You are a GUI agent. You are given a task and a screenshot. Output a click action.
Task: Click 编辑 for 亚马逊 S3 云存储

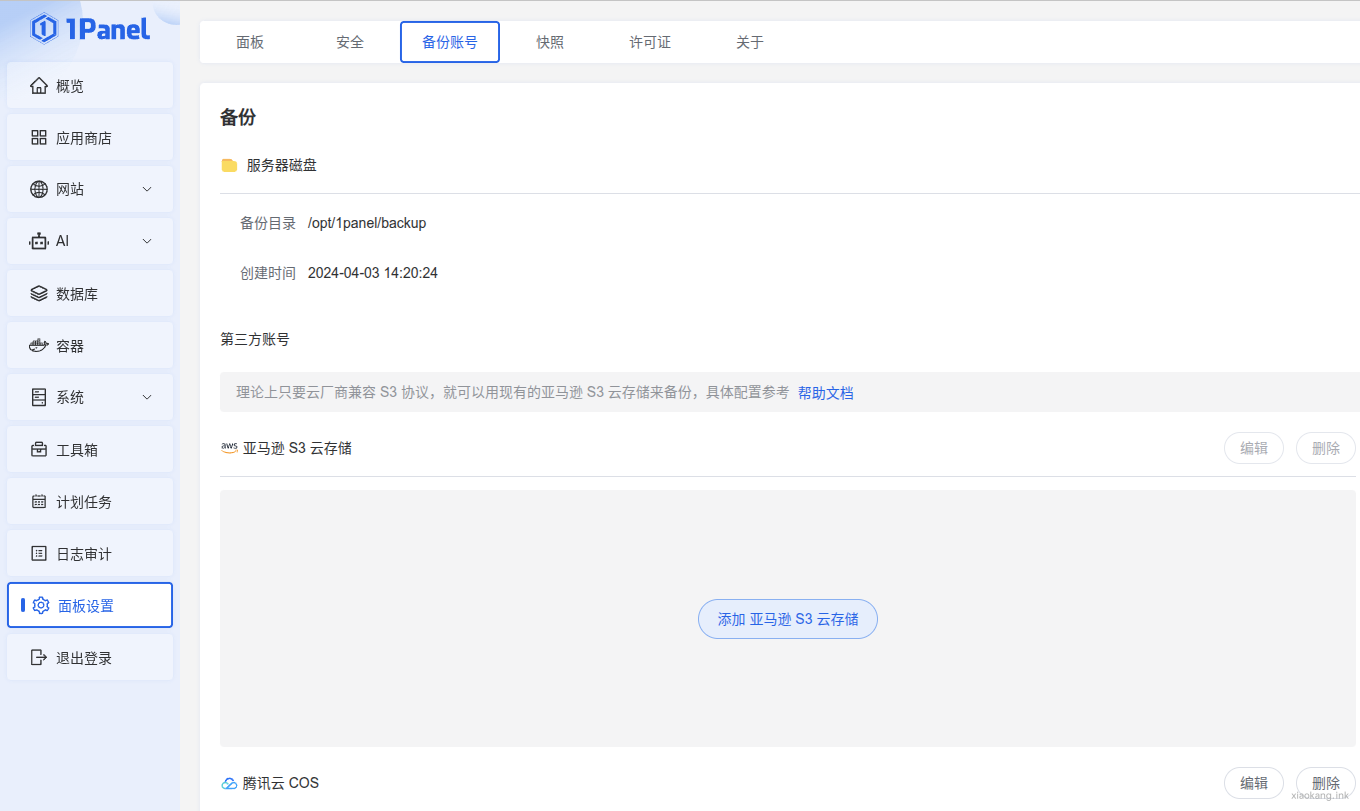coord(1254,448)
